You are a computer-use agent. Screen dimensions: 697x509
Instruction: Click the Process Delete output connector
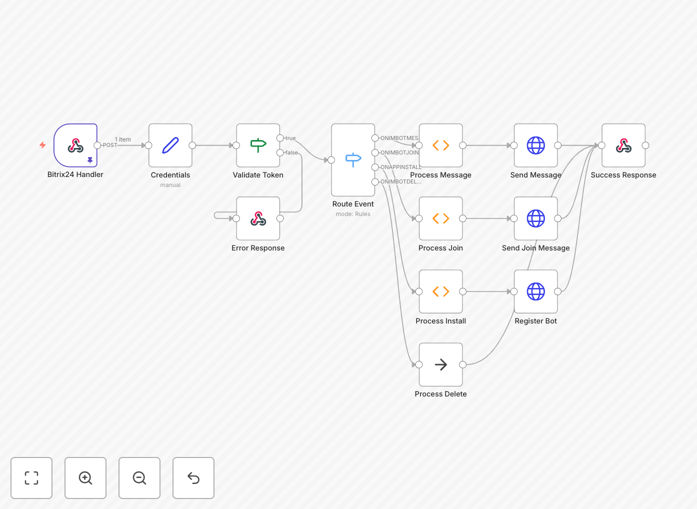pos(463,365)
